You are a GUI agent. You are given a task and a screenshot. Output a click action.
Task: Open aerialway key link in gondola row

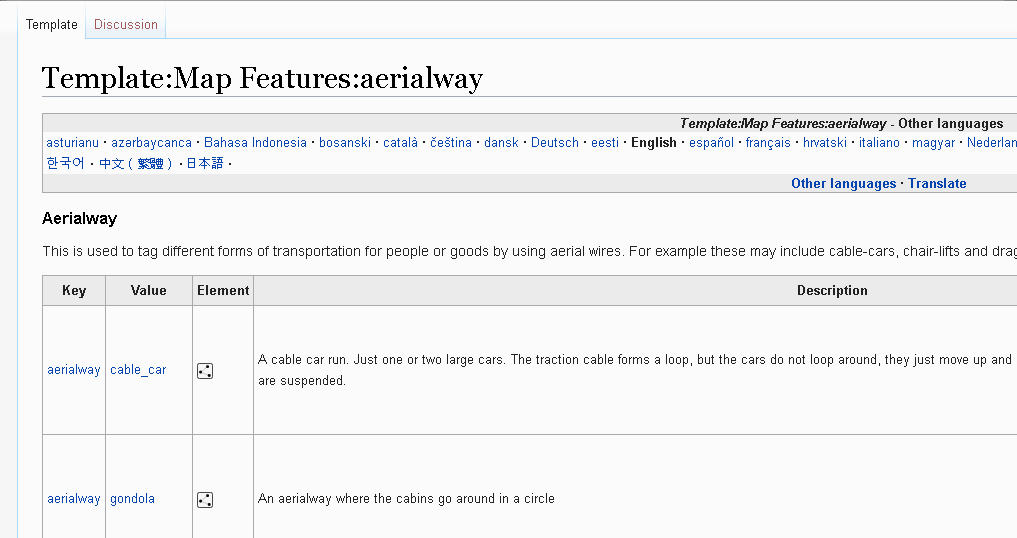pos(73,499)
